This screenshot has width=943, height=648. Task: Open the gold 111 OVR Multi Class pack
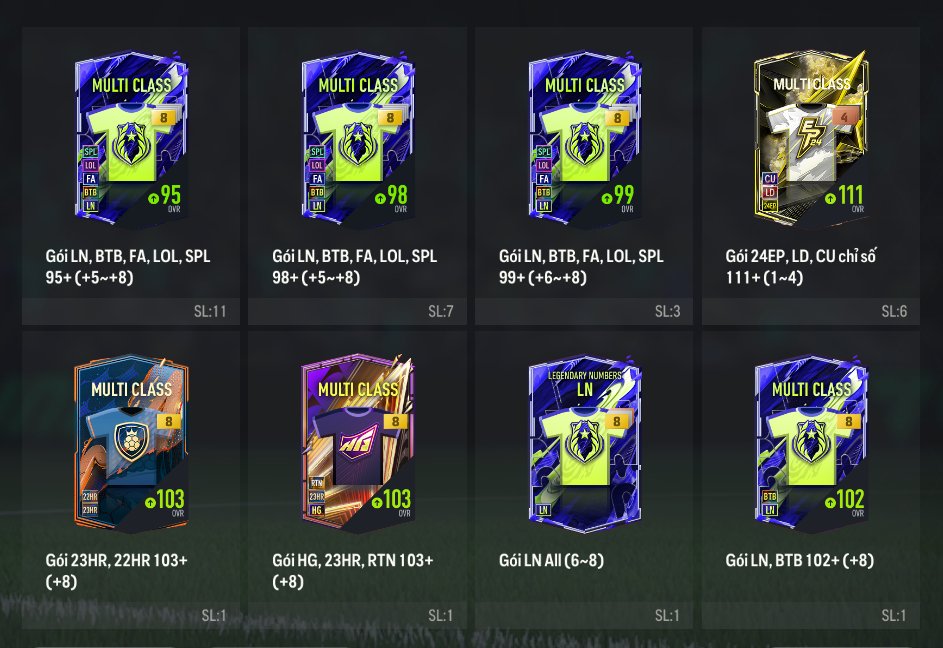811,139
